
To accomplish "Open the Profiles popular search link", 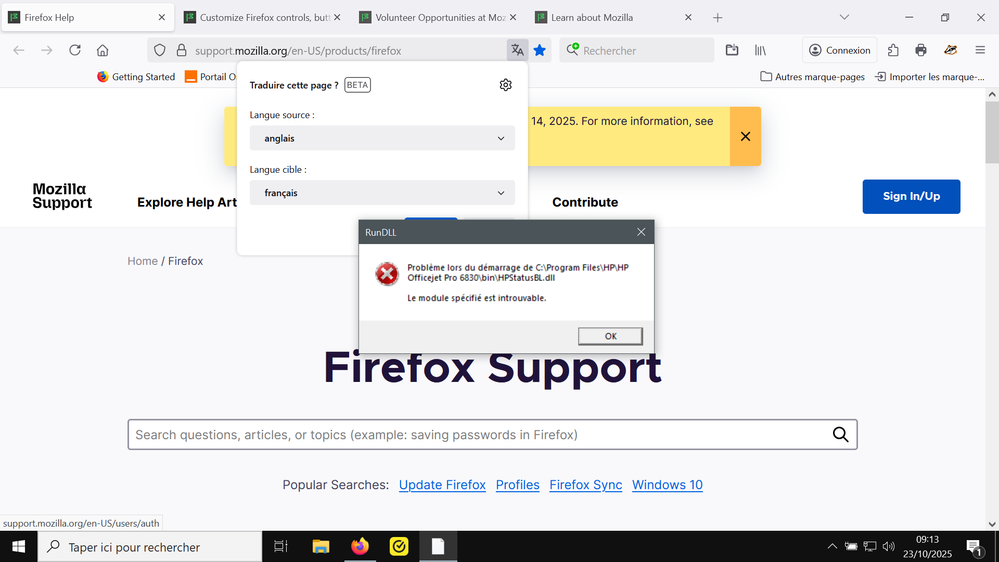I will 517,485.
